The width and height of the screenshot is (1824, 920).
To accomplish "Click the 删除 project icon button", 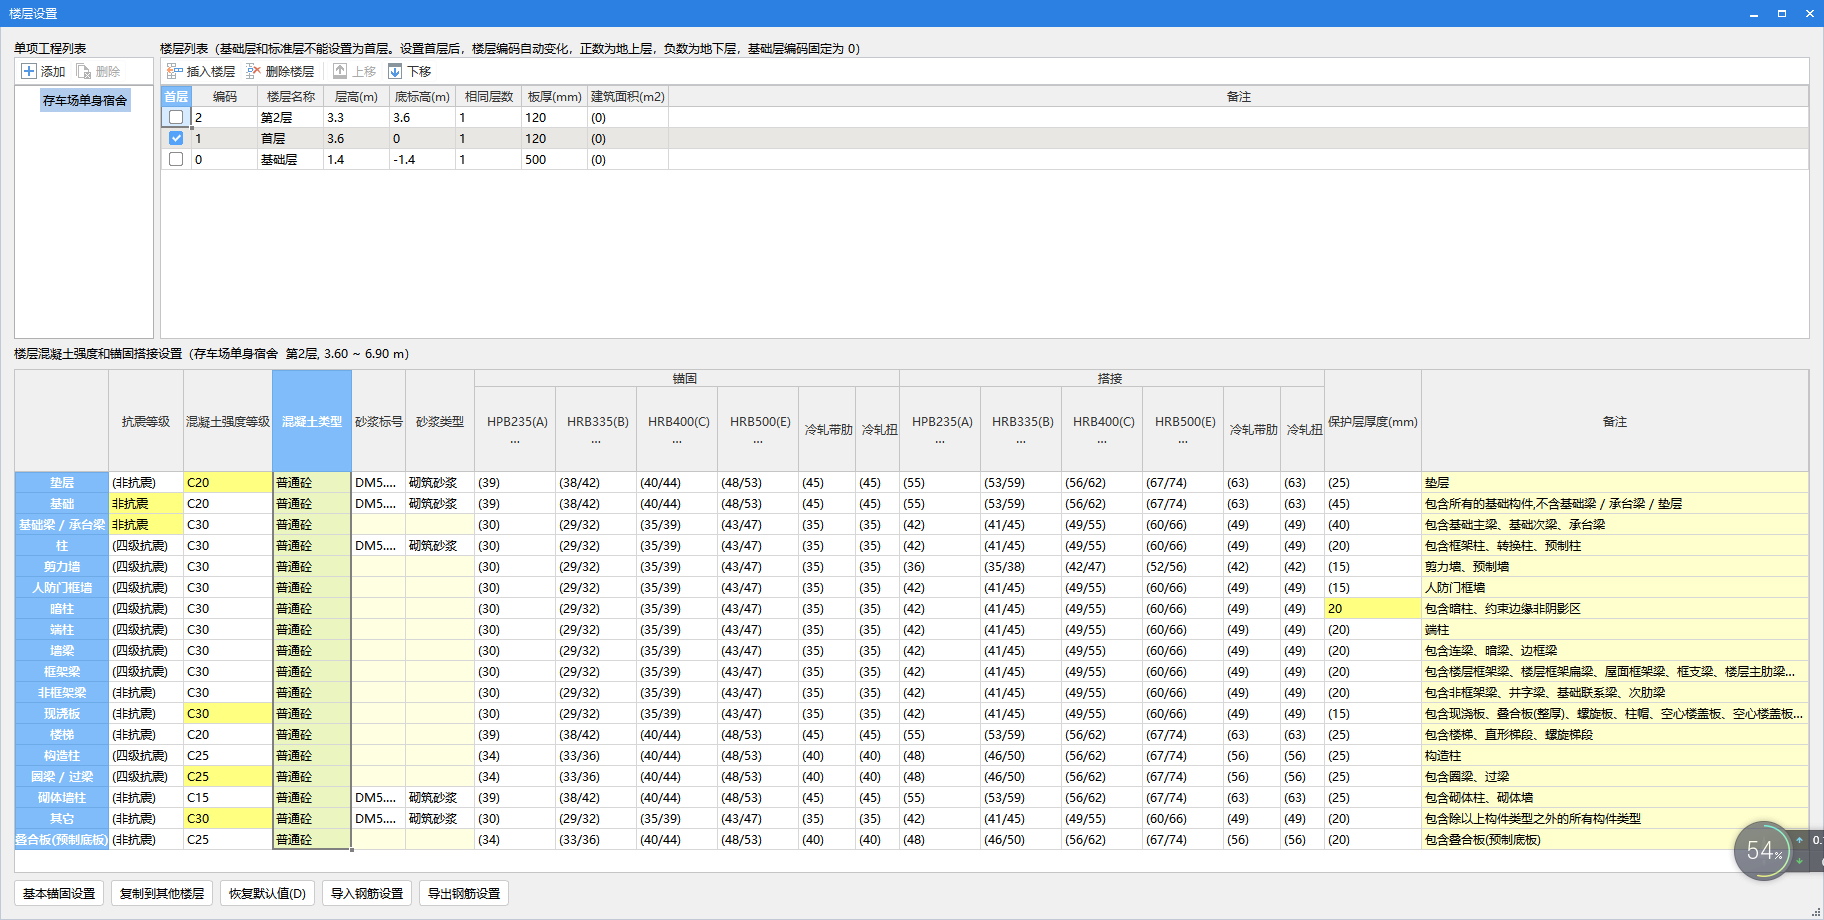I will pyautogui.click(x=98, y=71).
